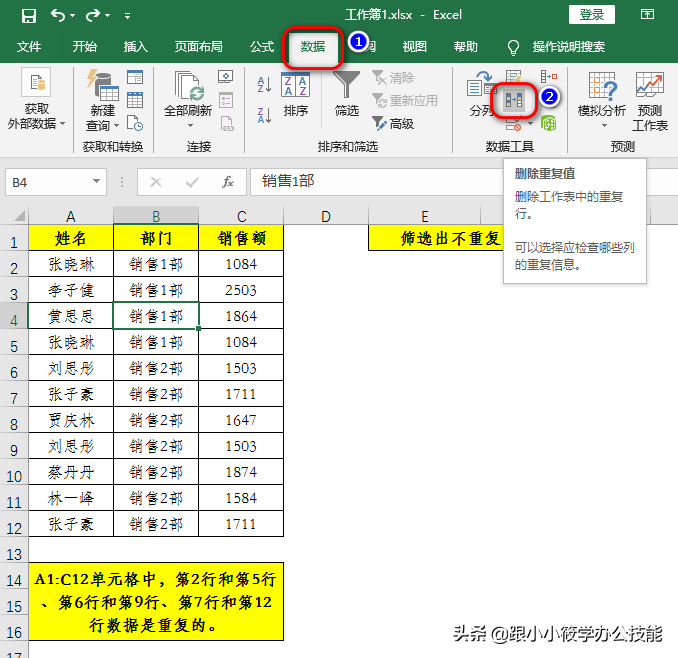This screenshot has width=678, height=658.
Task: Click the yellow 筛选出不重复 header cell
Action: click(436, 238)
